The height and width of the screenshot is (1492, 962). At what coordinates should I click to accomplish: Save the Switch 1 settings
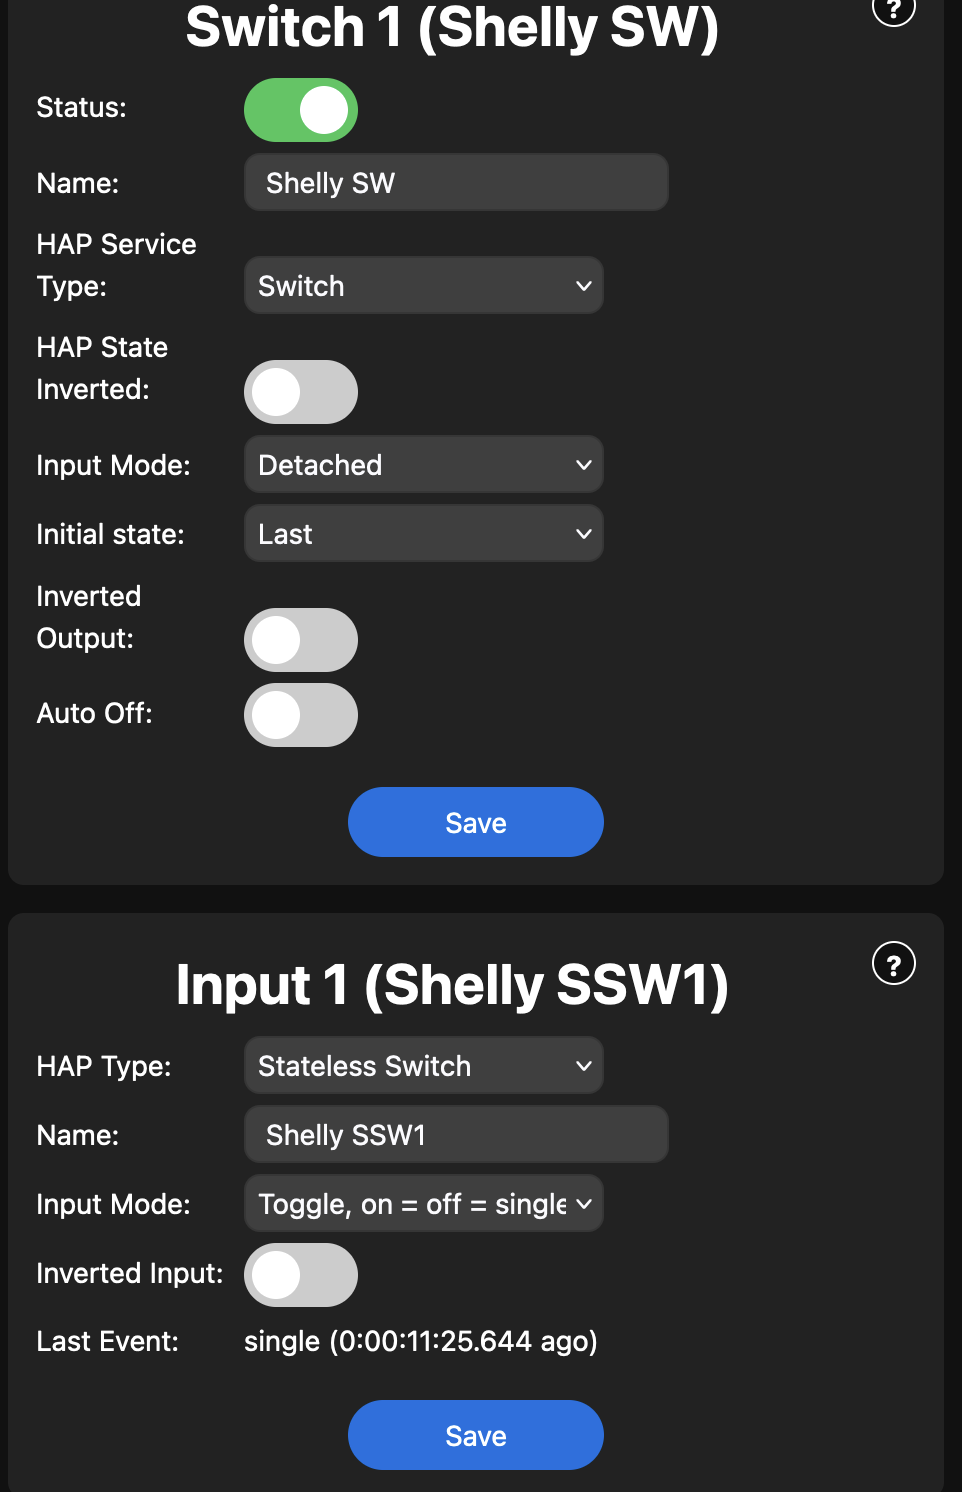(476, 822)
